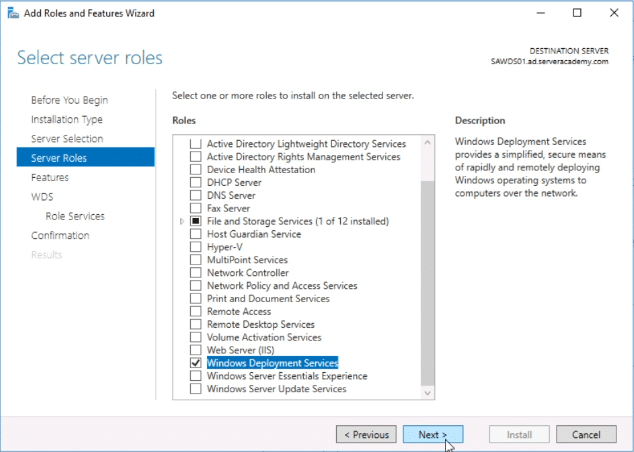Open the Installation Type step
Viewport: 634px width, 452px height.
(66, 119)
